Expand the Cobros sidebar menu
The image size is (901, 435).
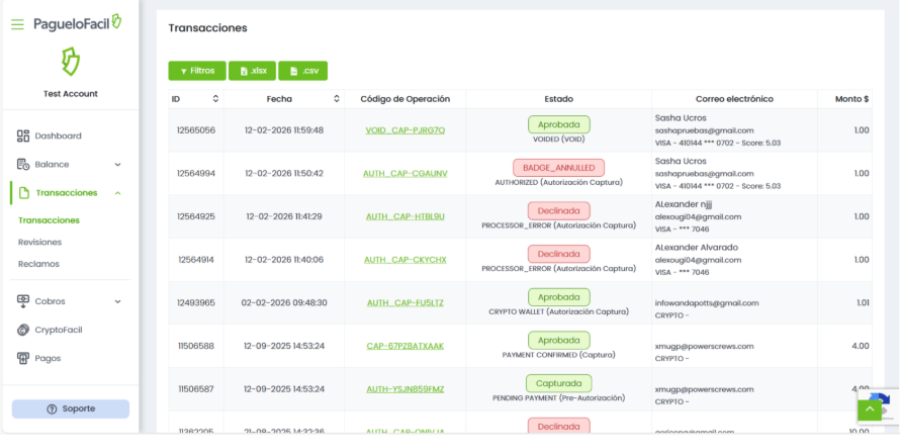click(x=117, y=300)
